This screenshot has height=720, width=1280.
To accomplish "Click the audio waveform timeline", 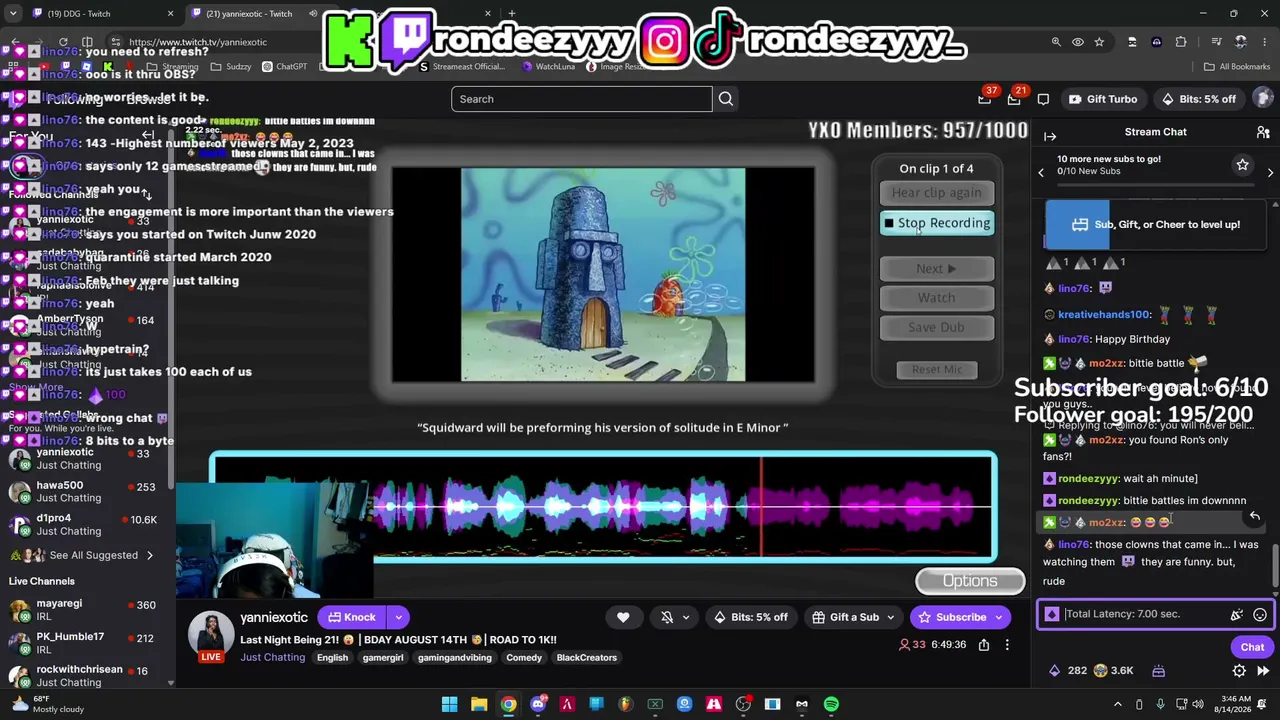I will [x=603, y=506].
